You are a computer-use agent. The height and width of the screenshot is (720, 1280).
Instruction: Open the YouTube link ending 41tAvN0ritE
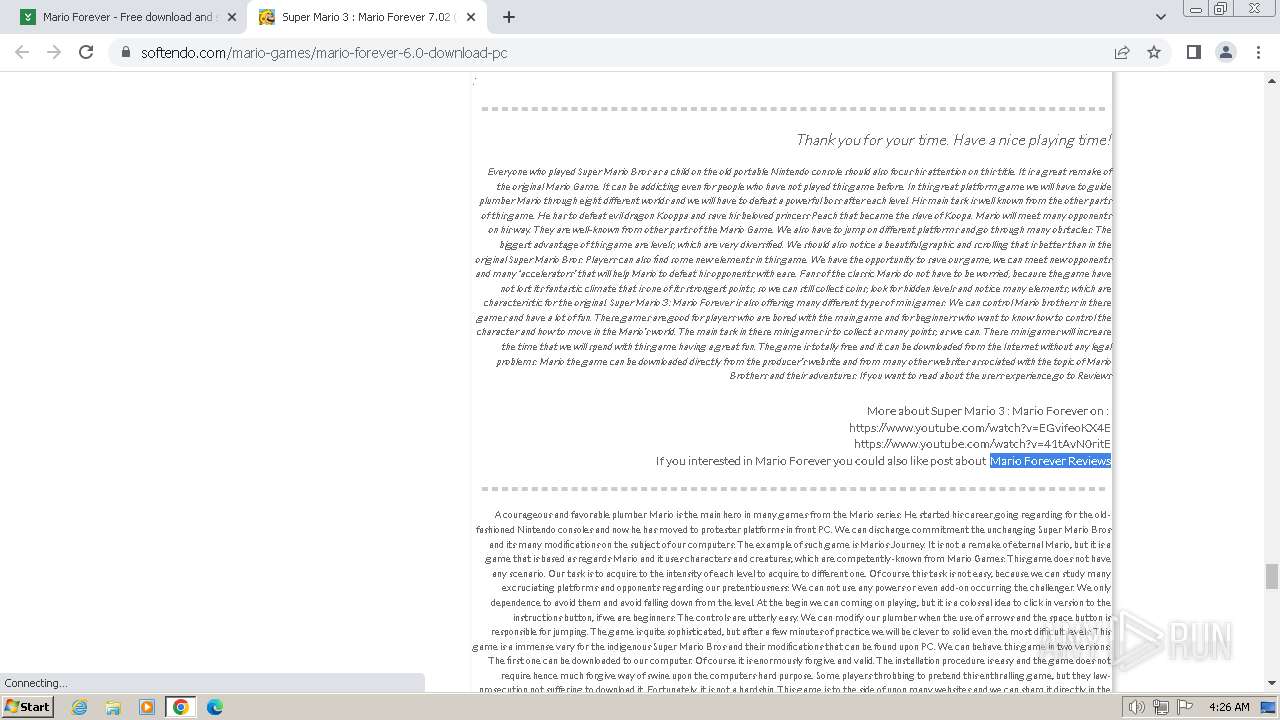tap(982, 444)
